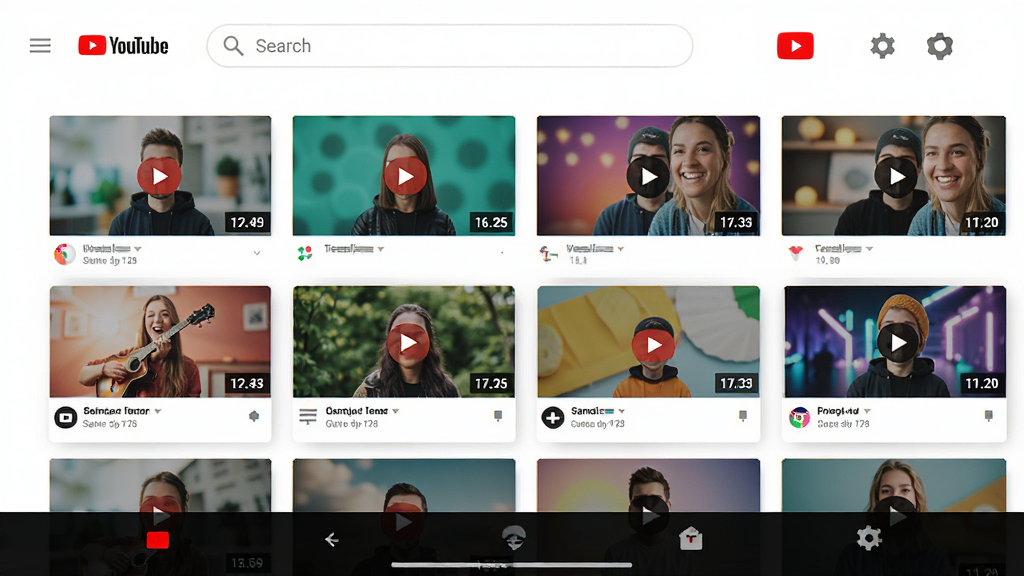Click pin icon on Soincee Iortor card
This screenshot has width=1024, height=576.
pyautogui.click(x=254, y=416)
